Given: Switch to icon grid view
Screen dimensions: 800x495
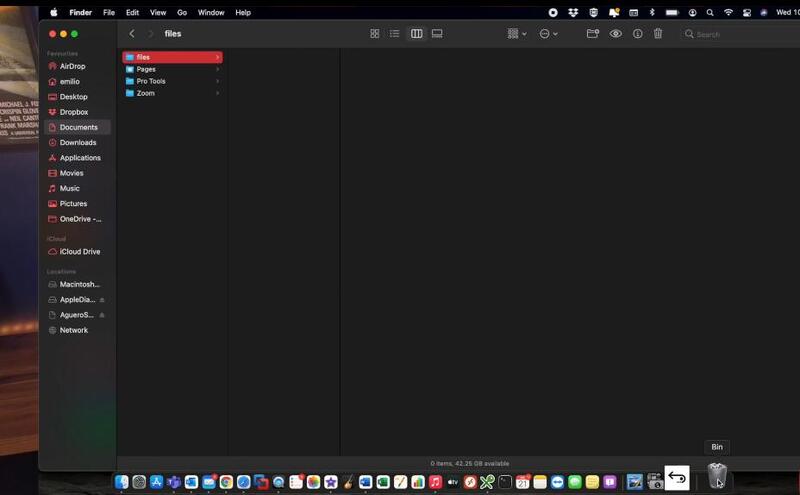Looking at the screenshot, I should pyautogui.click(x=375, y=34).
